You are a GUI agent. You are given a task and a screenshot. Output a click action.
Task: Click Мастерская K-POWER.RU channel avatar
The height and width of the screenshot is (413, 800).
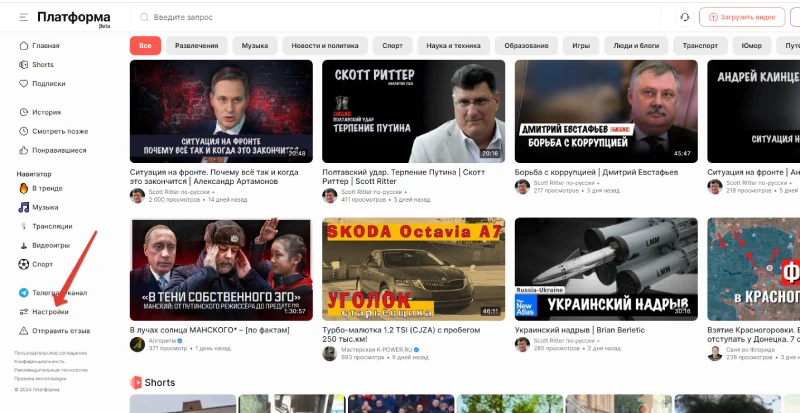330,353
